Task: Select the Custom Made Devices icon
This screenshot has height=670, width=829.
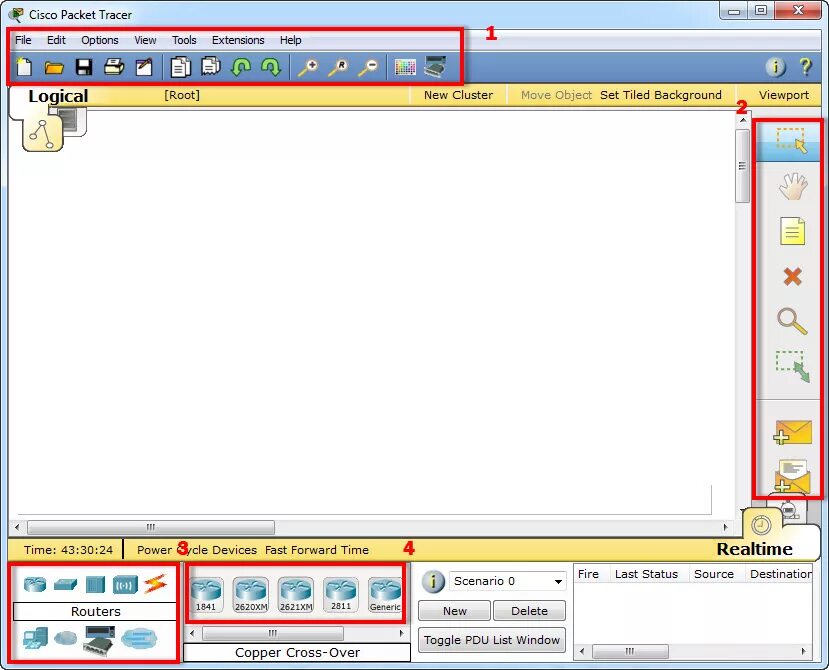Action: click(x=99, y=639)
